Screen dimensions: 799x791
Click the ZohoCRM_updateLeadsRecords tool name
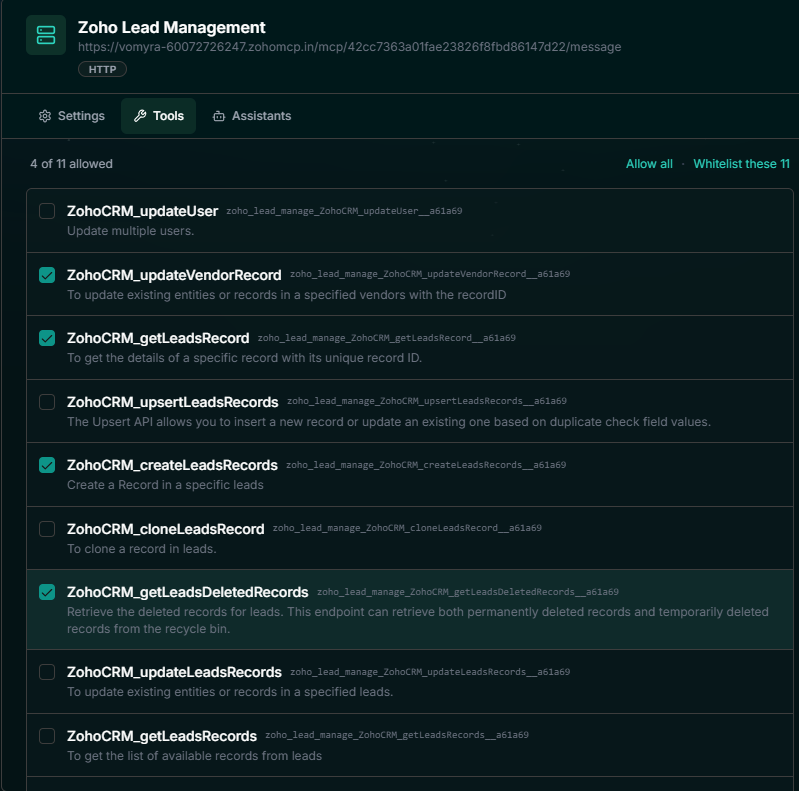[x=174, y=672]
